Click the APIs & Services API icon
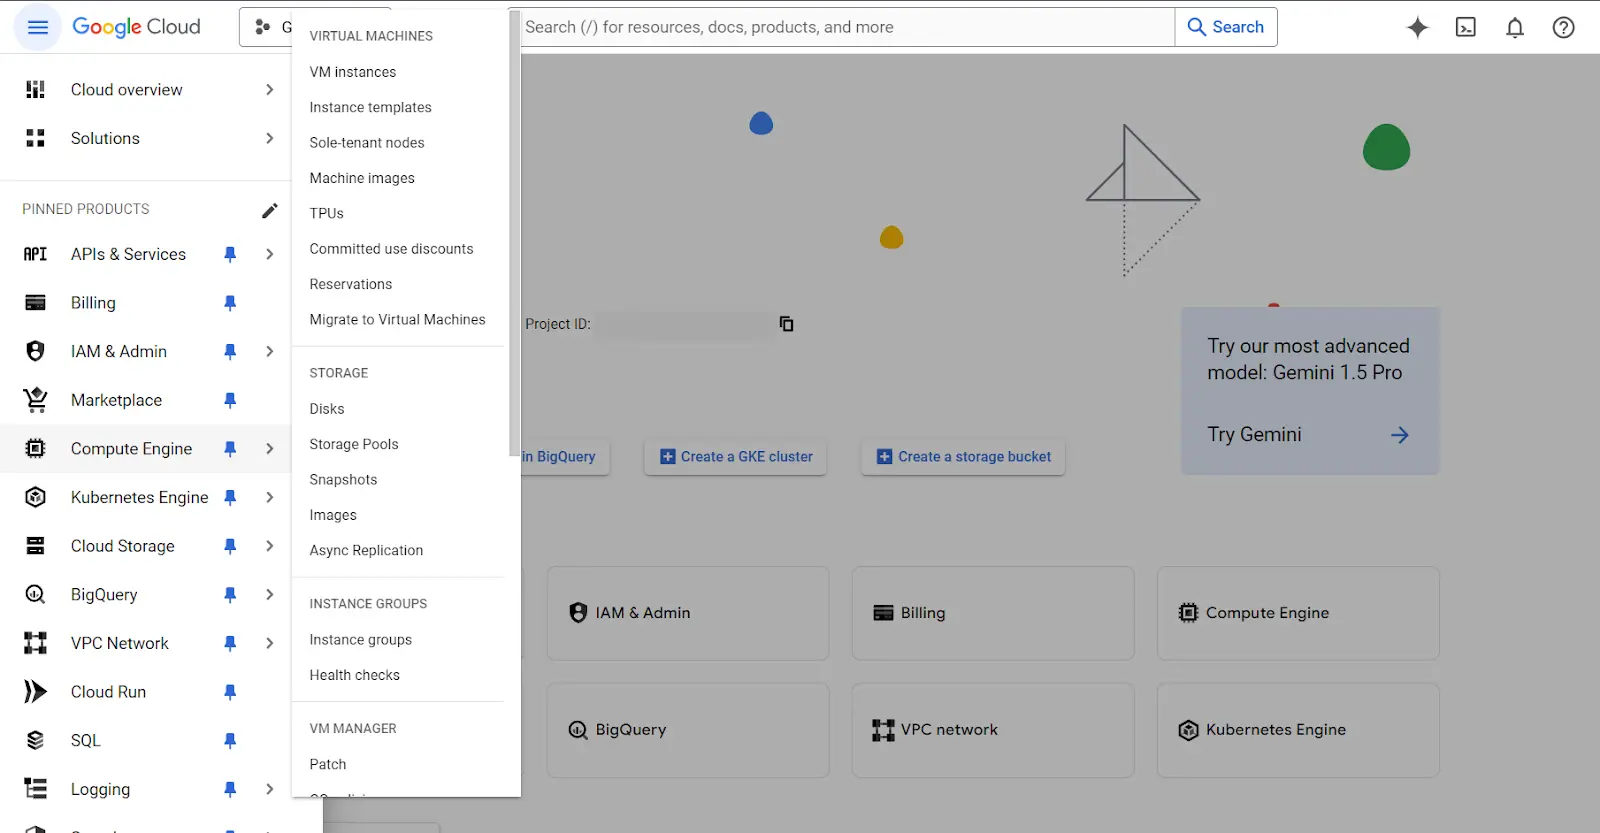The image size is (1600, 833). click(35, 254)
